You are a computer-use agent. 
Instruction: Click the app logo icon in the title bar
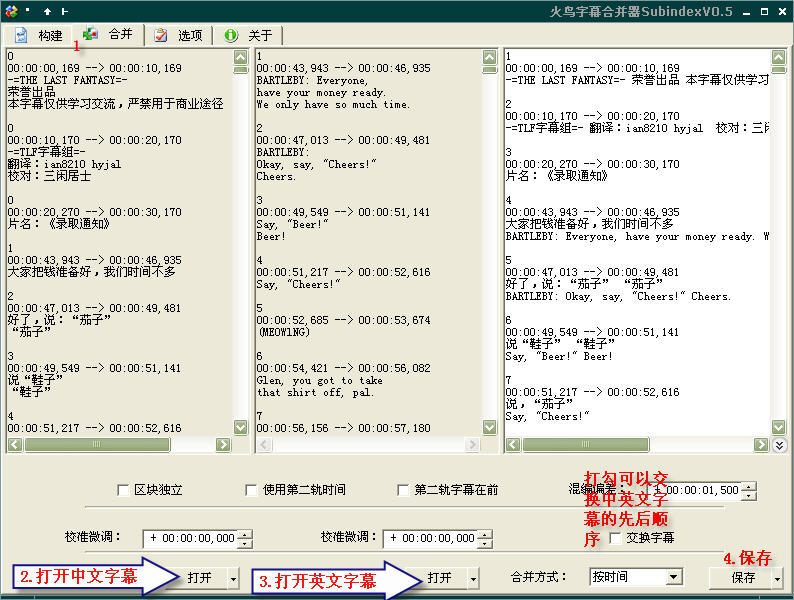12,11
